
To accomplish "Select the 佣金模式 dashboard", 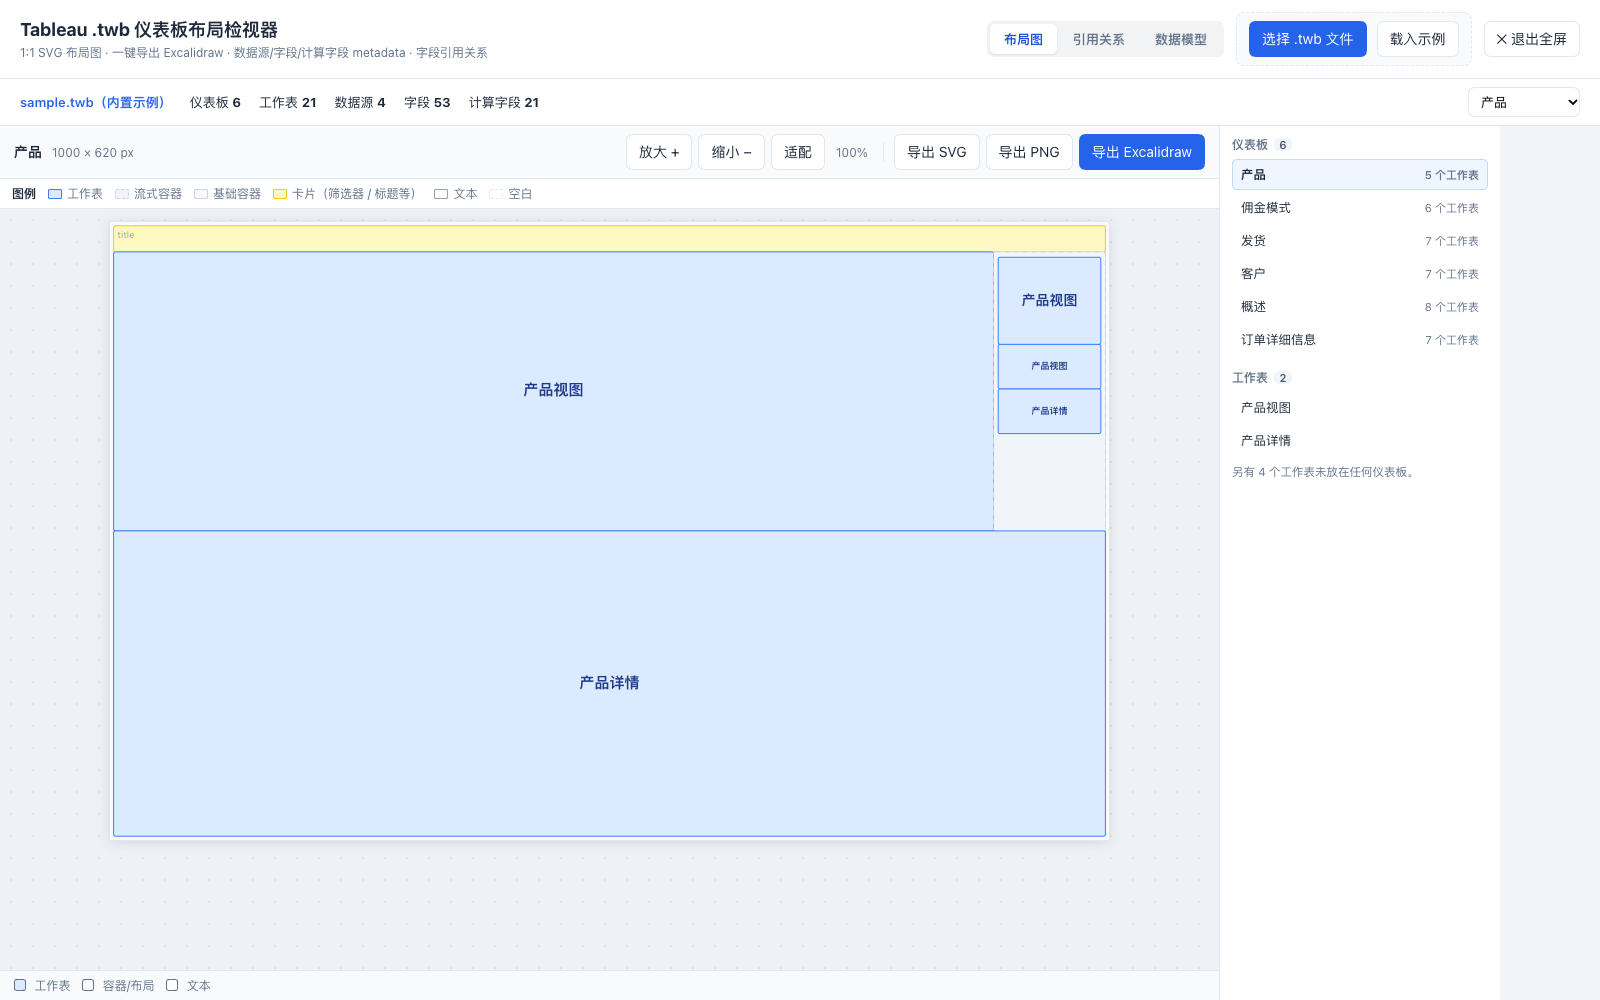I will pyautogui.click(x=1359, y=208).
